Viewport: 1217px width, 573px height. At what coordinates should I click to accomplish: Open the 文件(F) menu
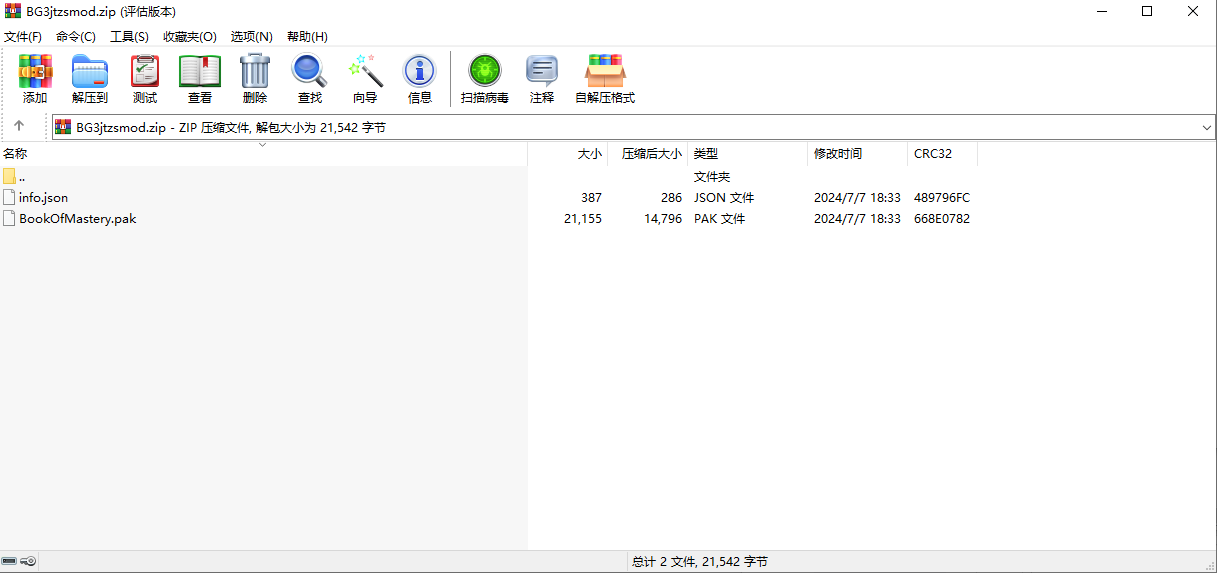coord(23,36)
